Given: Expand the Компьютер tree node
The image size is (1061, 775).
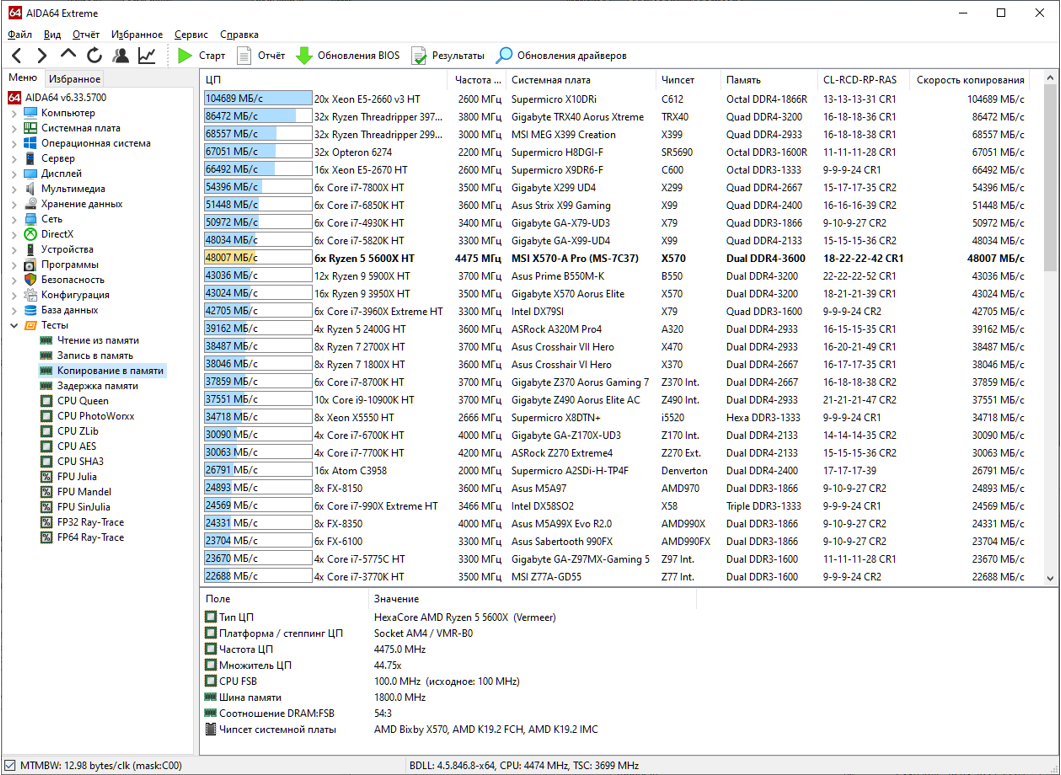Looking at the screenshot, I should 14,113.
